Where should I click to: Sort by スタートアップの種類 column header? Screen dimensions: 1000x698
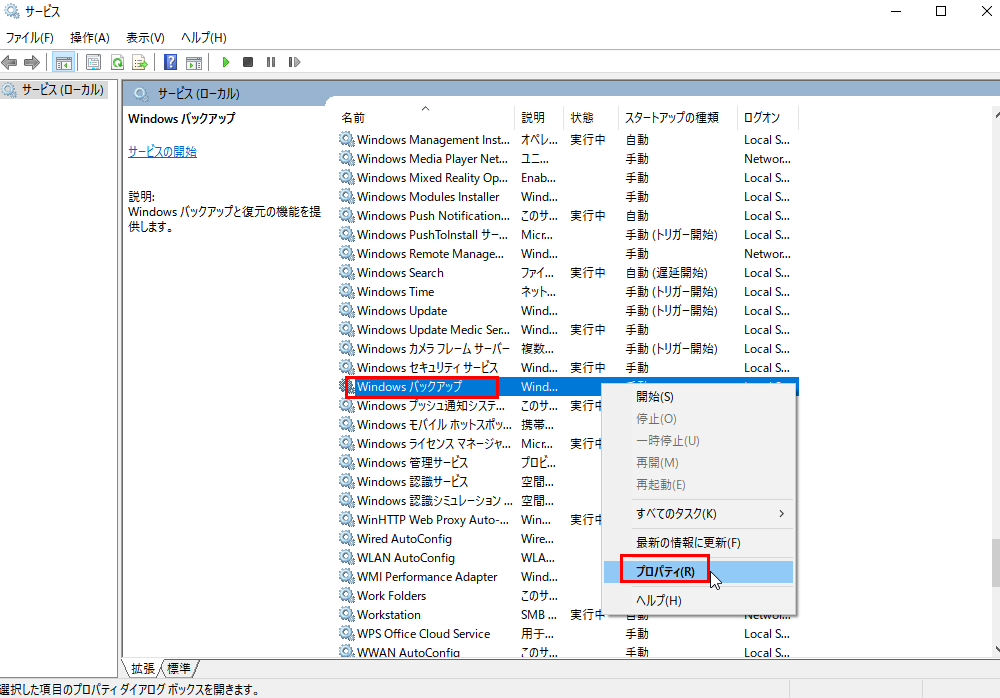coord(677,117)
